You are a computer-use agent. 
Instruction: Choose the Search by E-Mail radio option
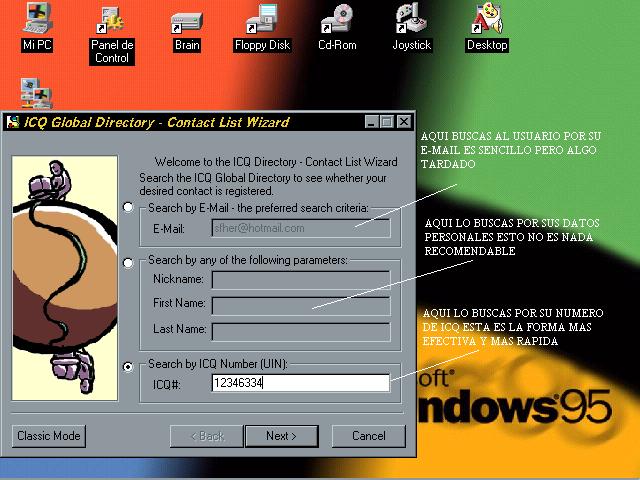128,207
